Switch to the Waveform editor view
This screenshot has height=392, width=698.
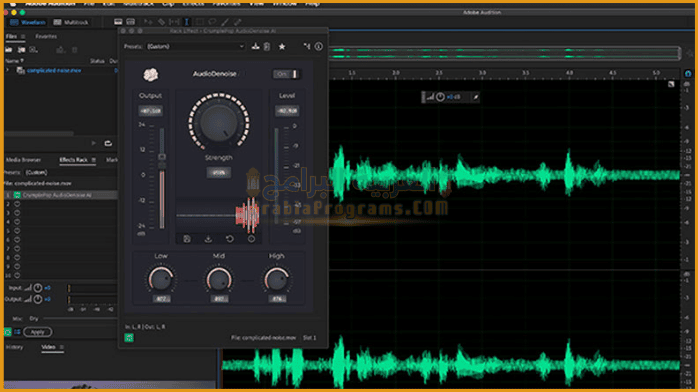pos(28,22)
